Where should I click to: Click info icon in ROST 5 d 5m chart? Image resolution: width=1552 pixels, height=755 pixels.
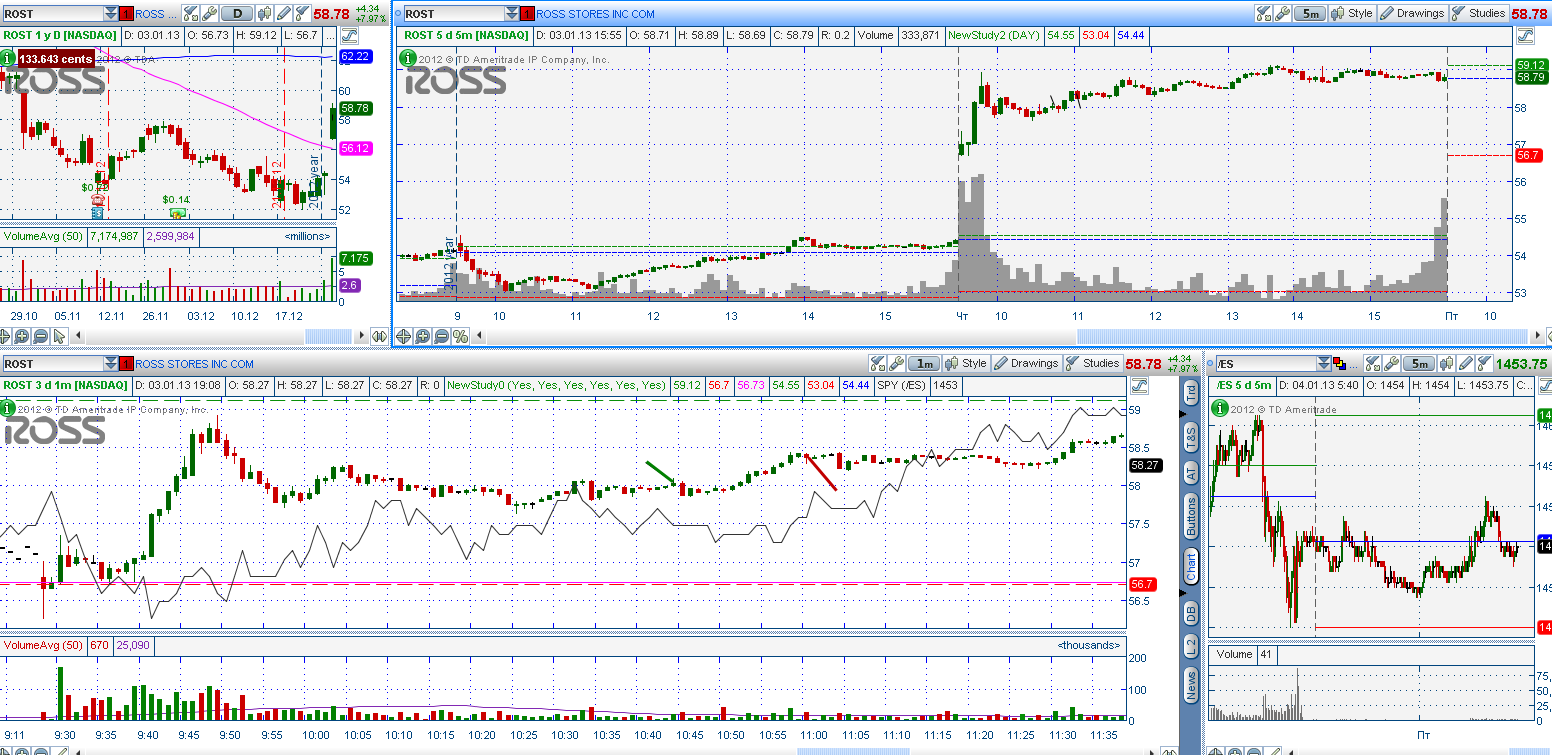tap(407, 59)
